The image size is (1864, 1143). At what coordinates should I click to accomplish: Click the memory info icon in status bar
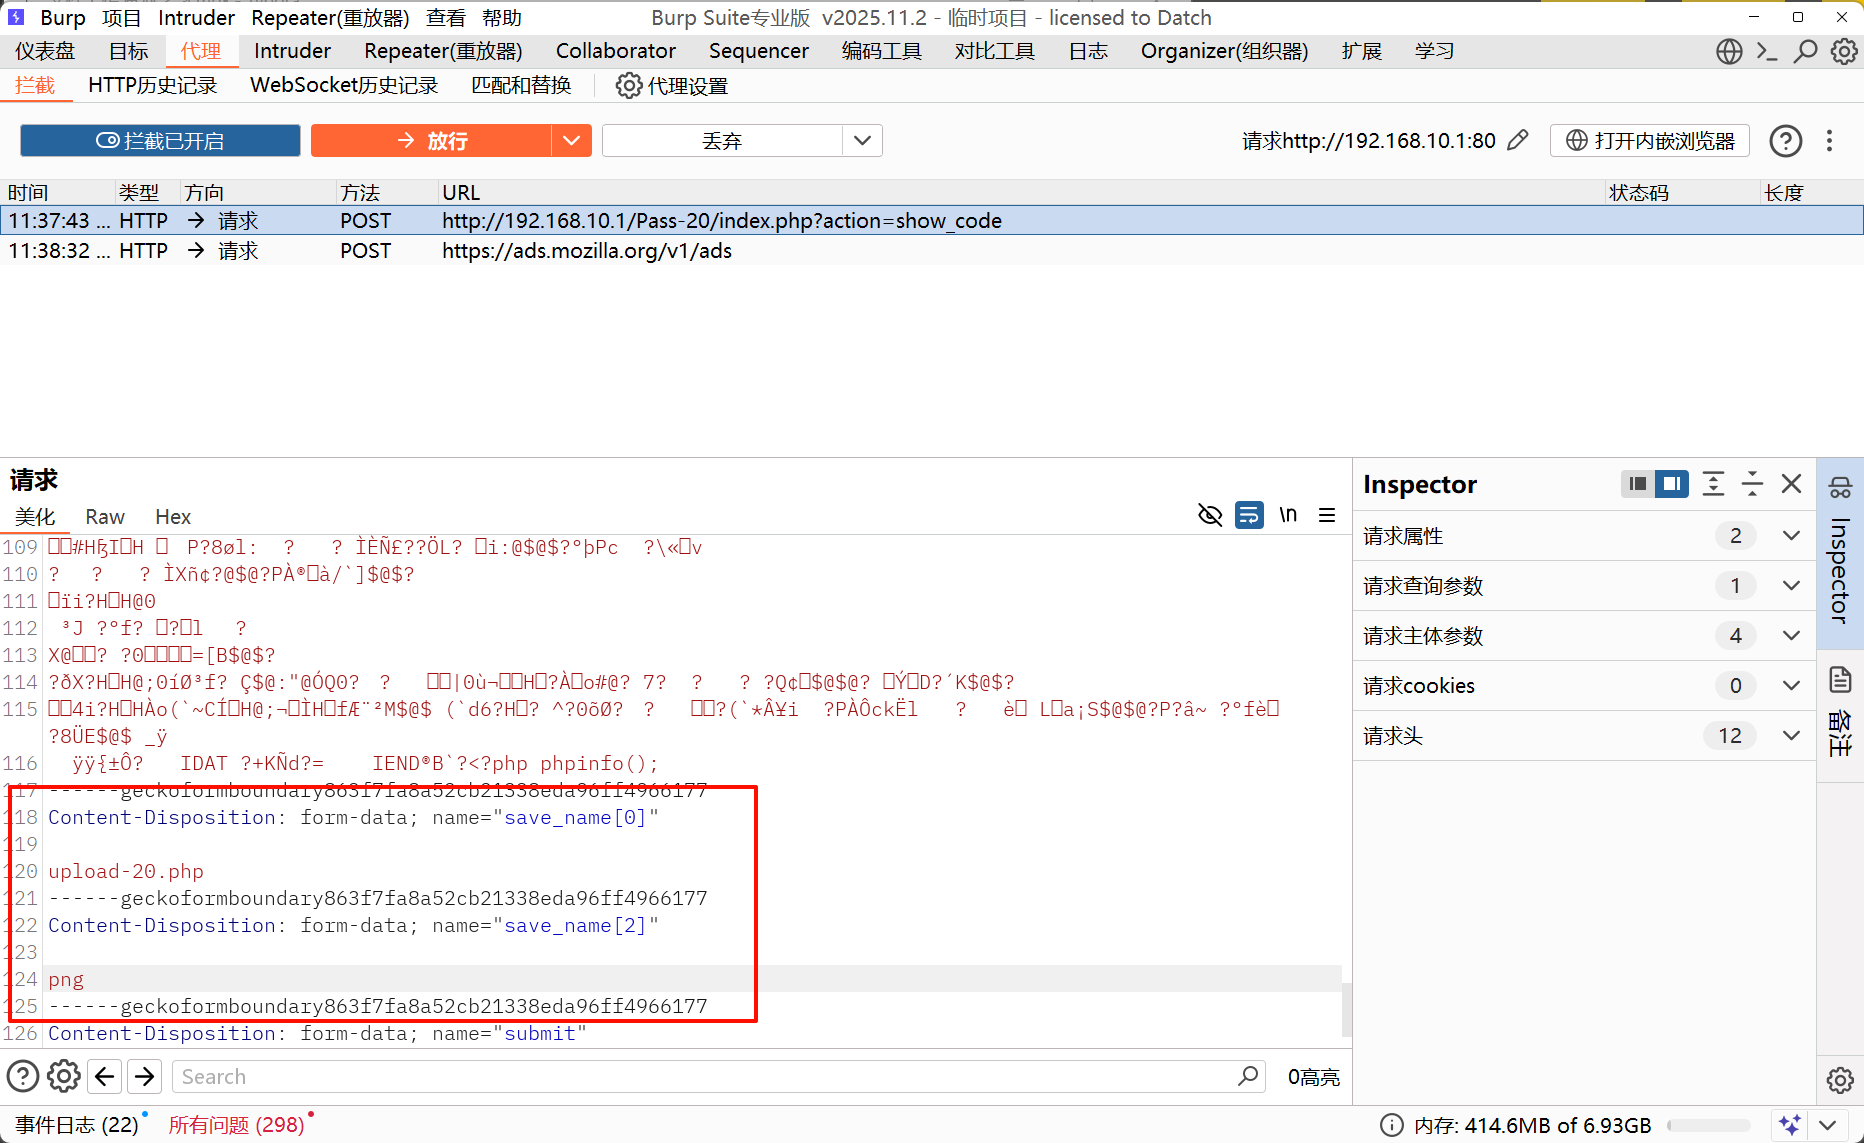pos(1391,1126)
